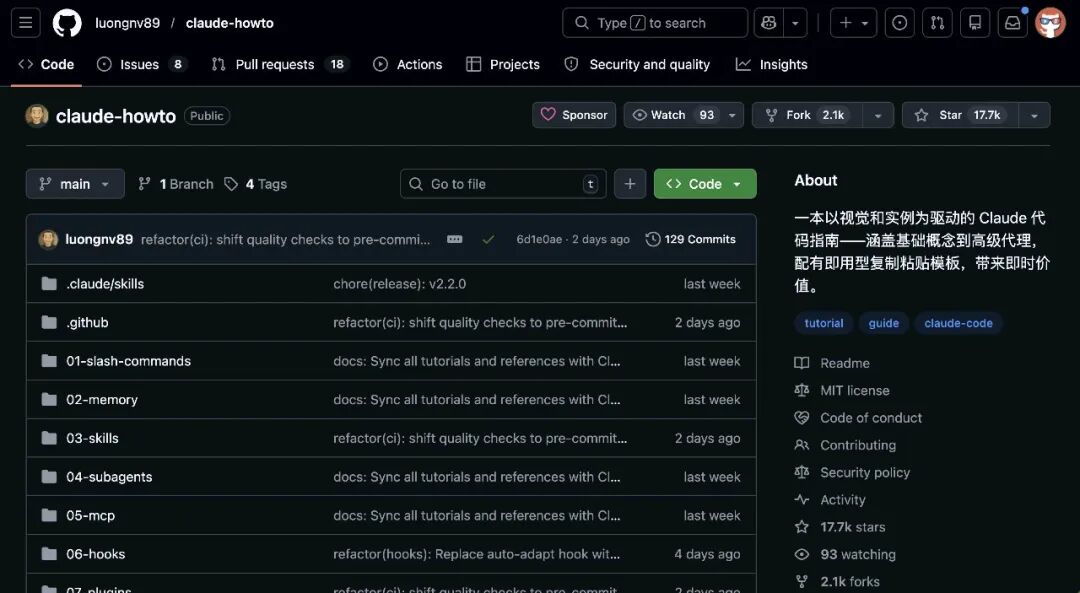Click the add file plus button

tap(630, 184)
